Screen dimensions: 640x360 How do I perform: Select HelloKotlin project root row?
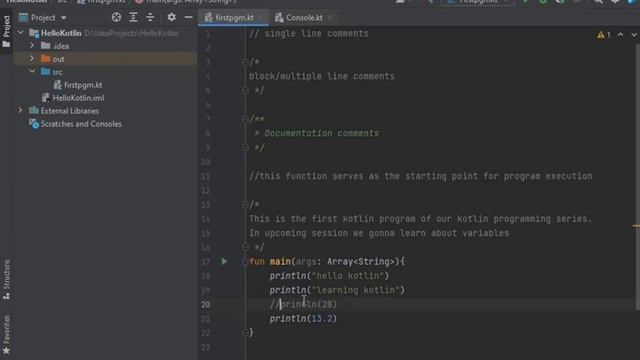(x=105, y=33)
